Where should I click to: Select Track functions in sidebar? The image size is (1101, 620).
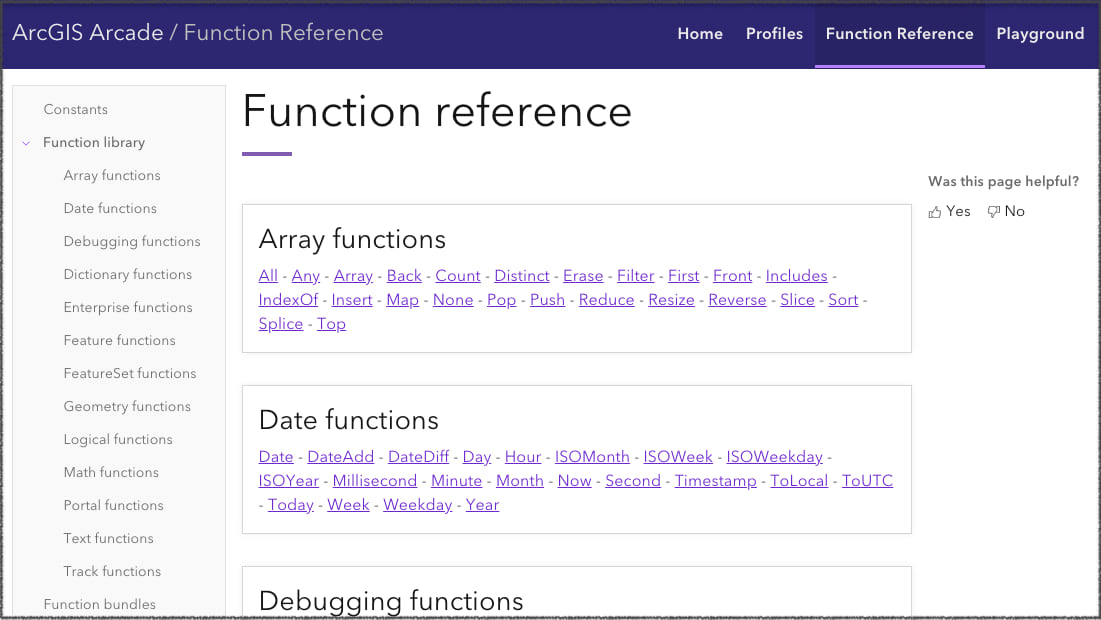point(112,572)
